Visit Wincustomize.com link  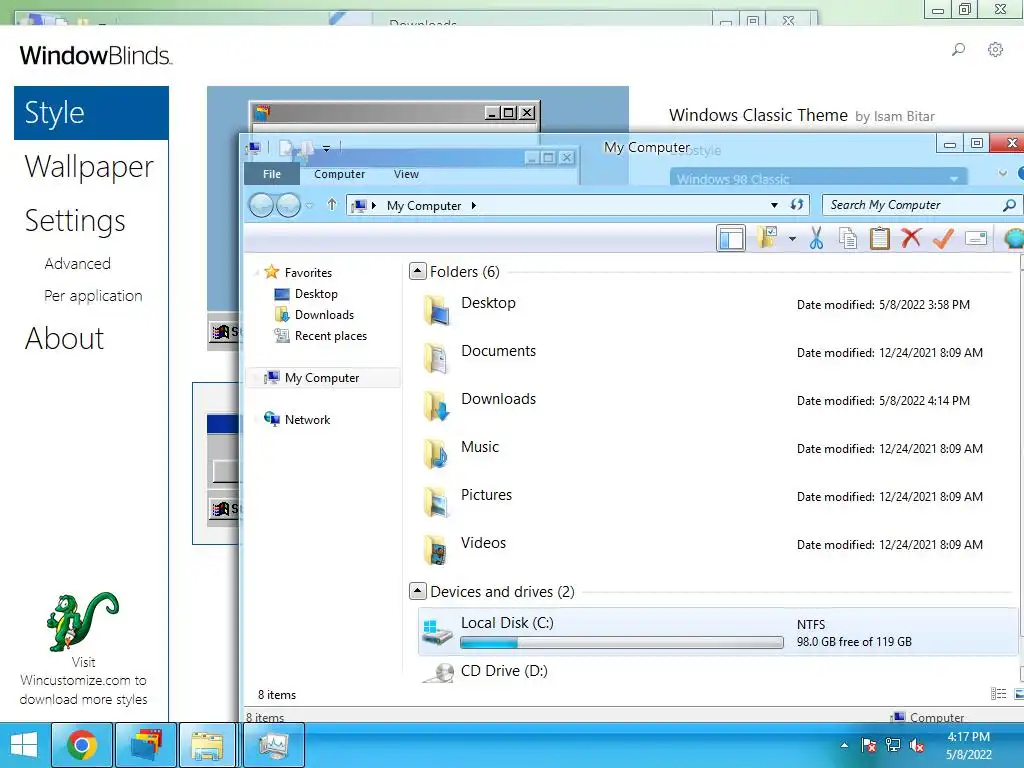click(x=84, y=680)
